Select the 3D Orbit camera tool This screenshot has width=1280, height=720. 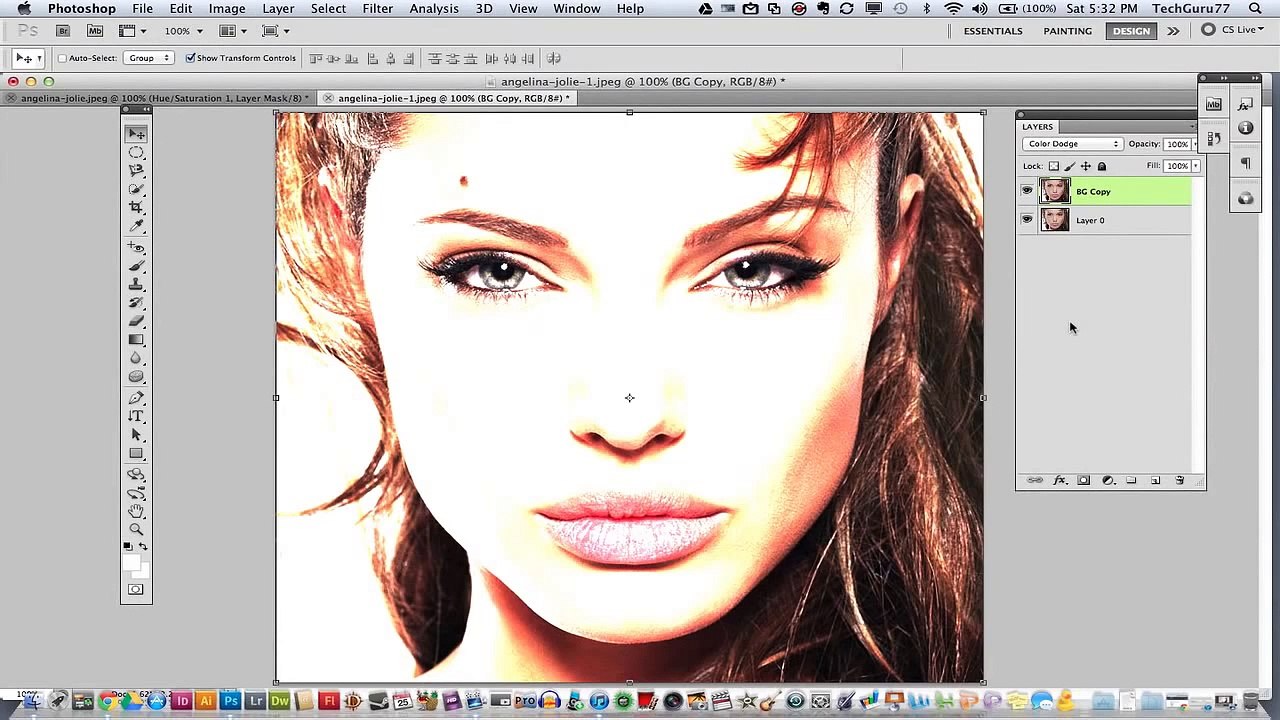point(136,493)
